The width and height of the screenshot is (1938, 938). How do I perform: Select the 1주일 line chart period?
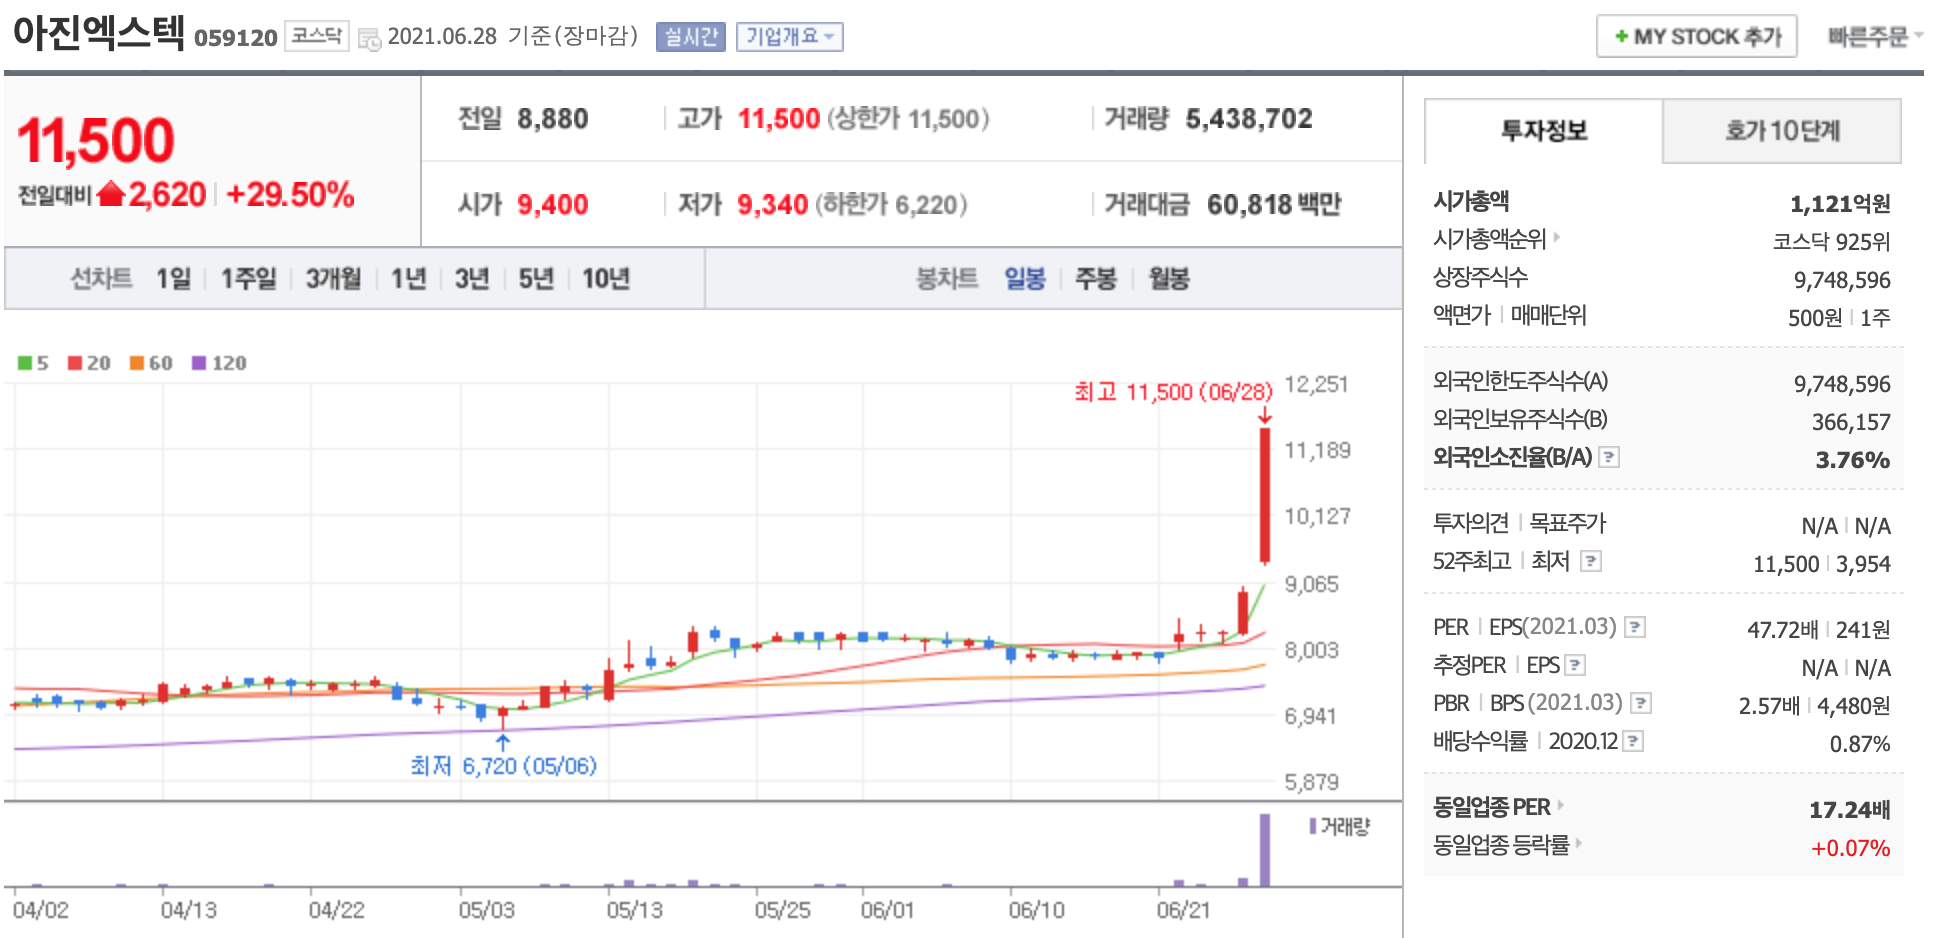248,278
